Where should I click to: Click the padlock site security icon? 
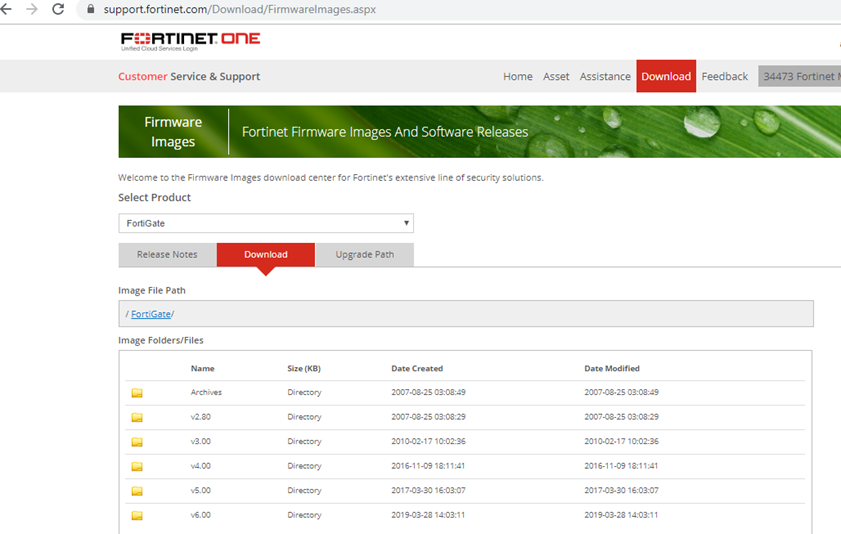coord(91,9)
